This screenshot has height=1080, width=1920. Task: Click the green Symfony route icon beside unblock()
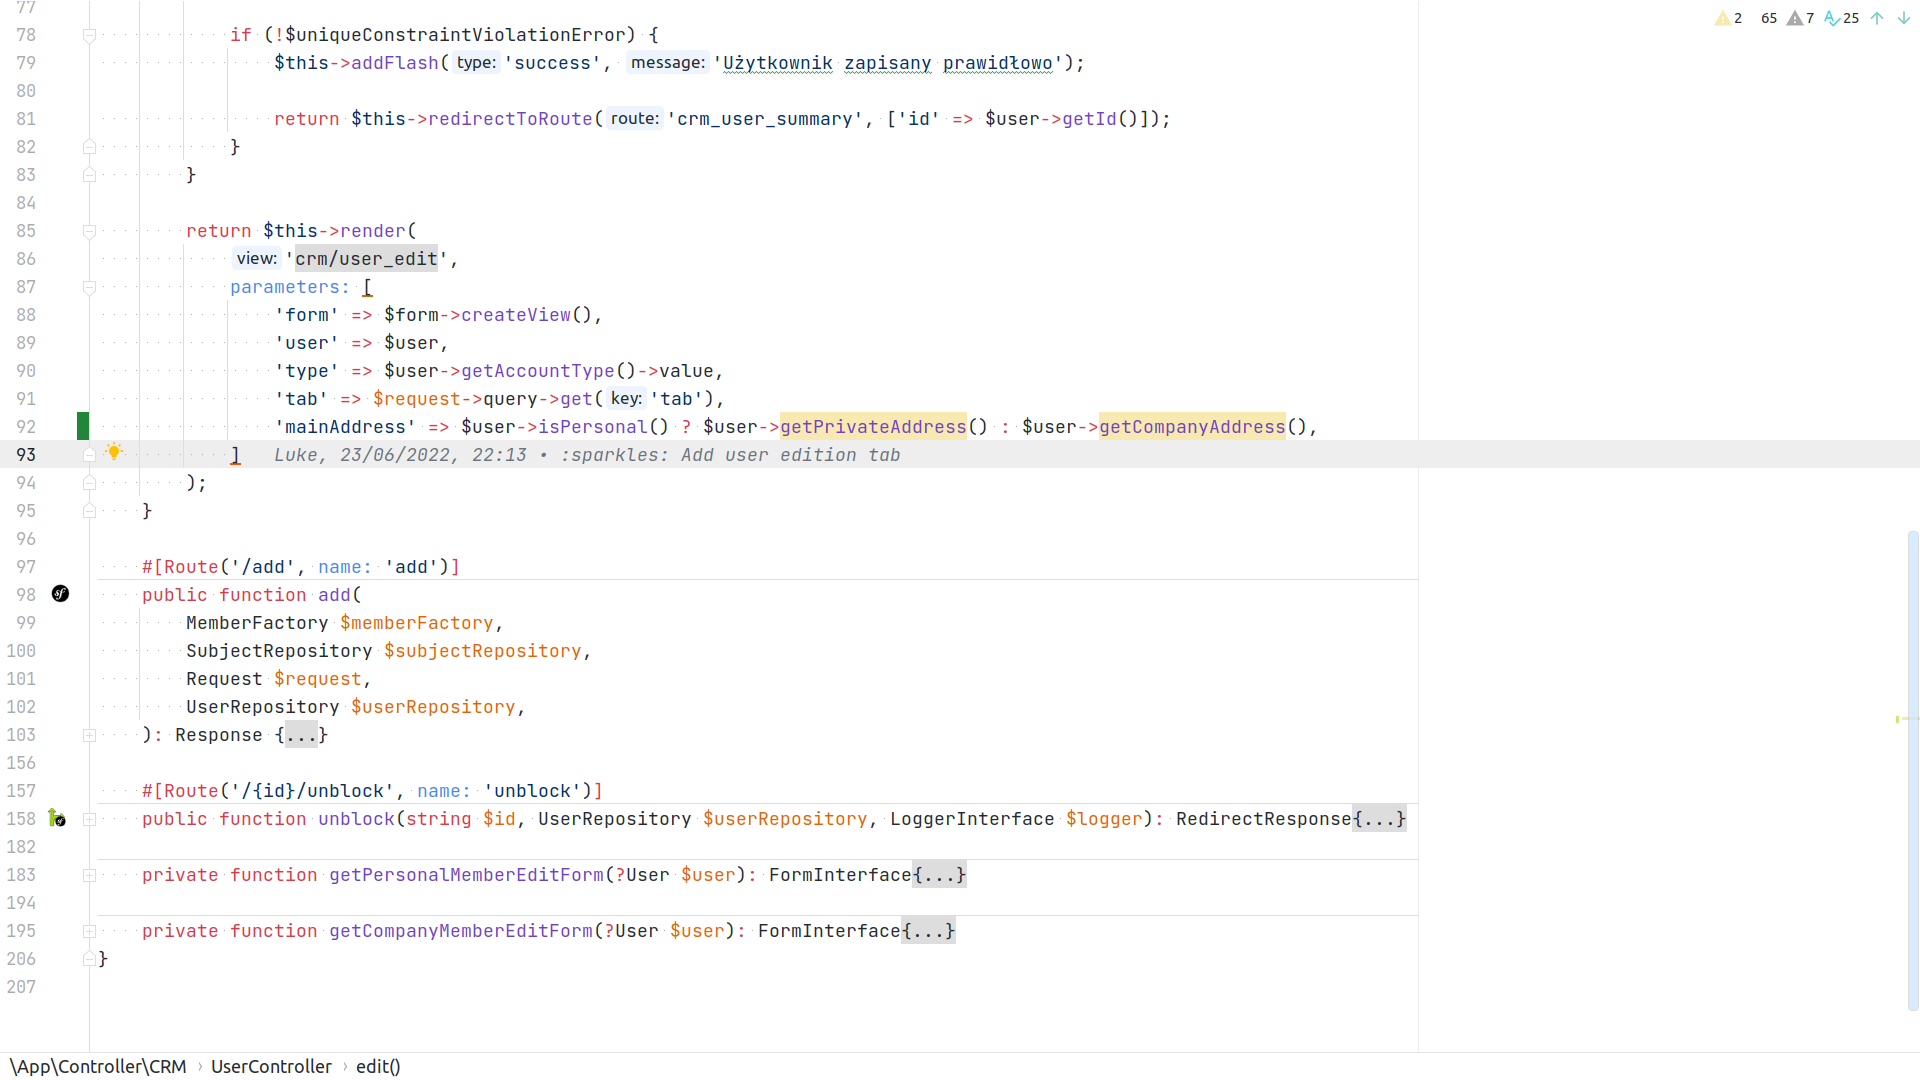pos(58,819)
